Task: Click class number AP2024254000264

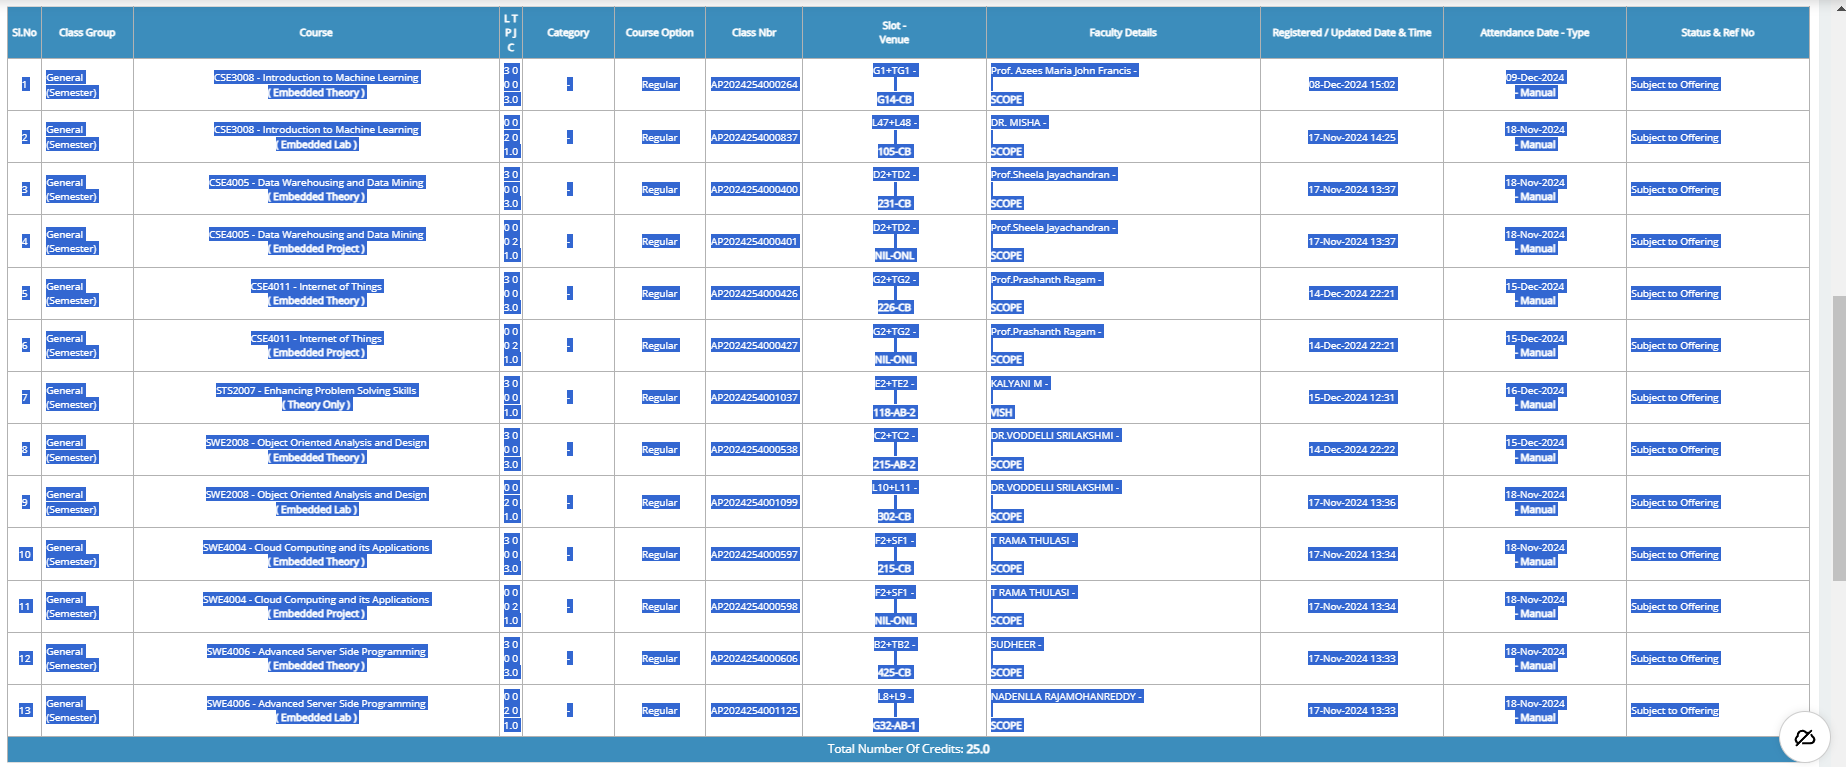Action: tap(754, 85)
